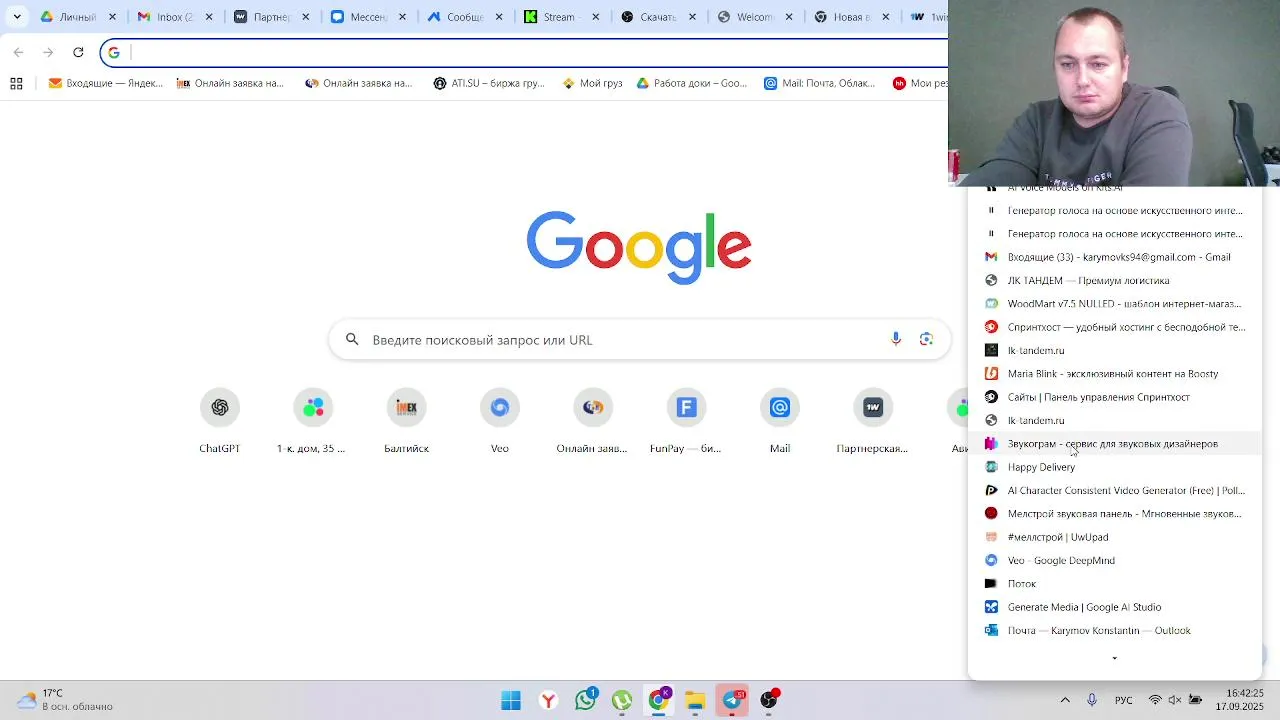Open history entry Входящие (33) Gmail
The height and width of the screenshot is (720, 1280).
point(1114,257)
